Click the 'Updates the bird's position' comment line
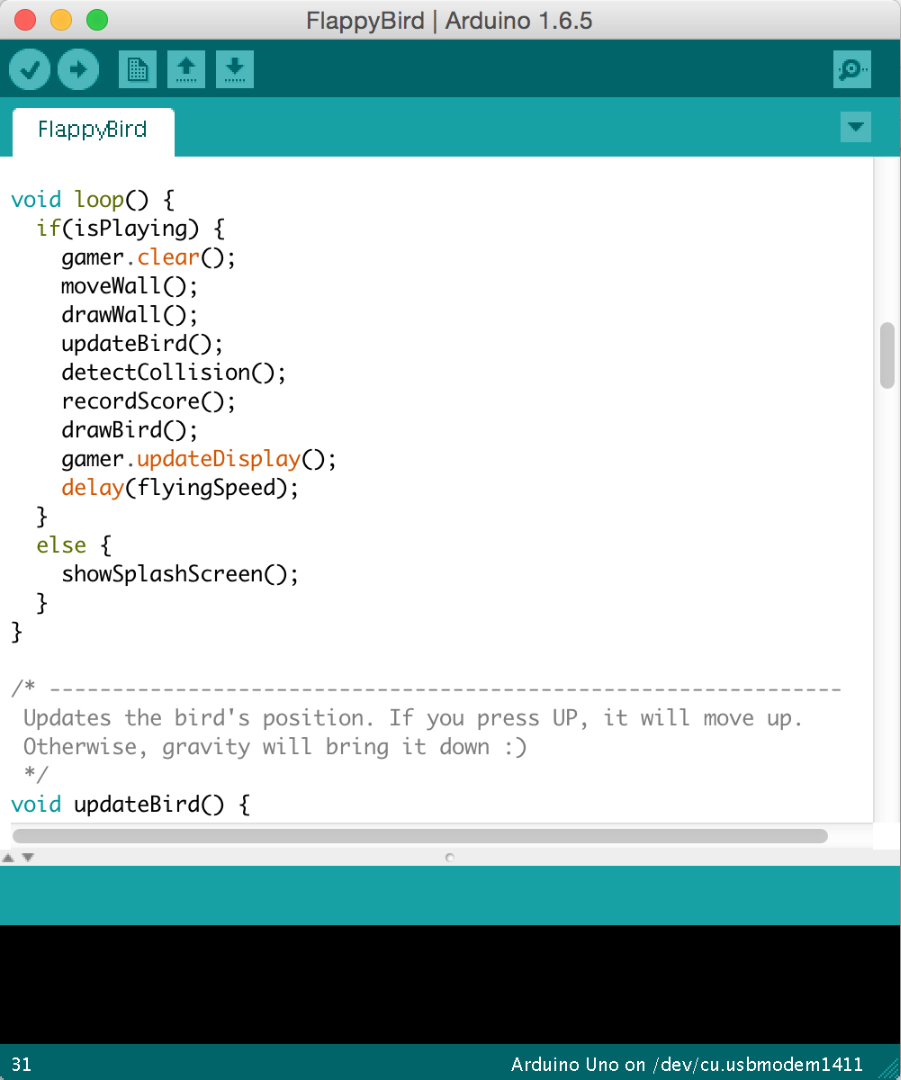 (x=413, y=718)
